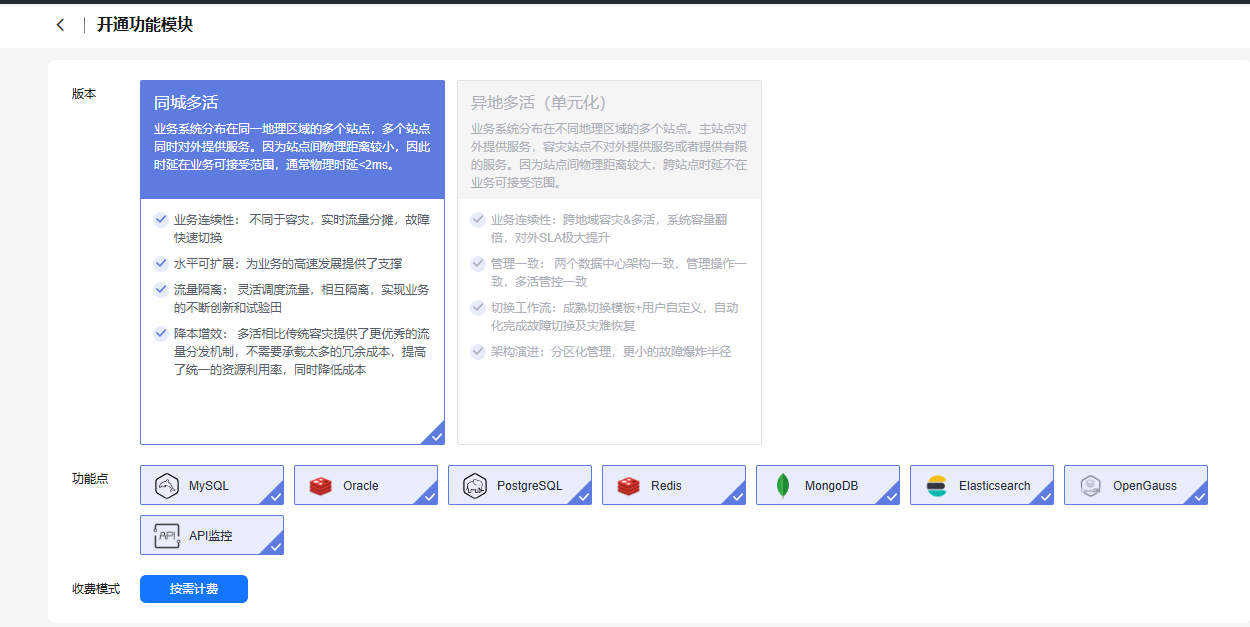Click the Elasticsearch logo icon

[936, 486]
